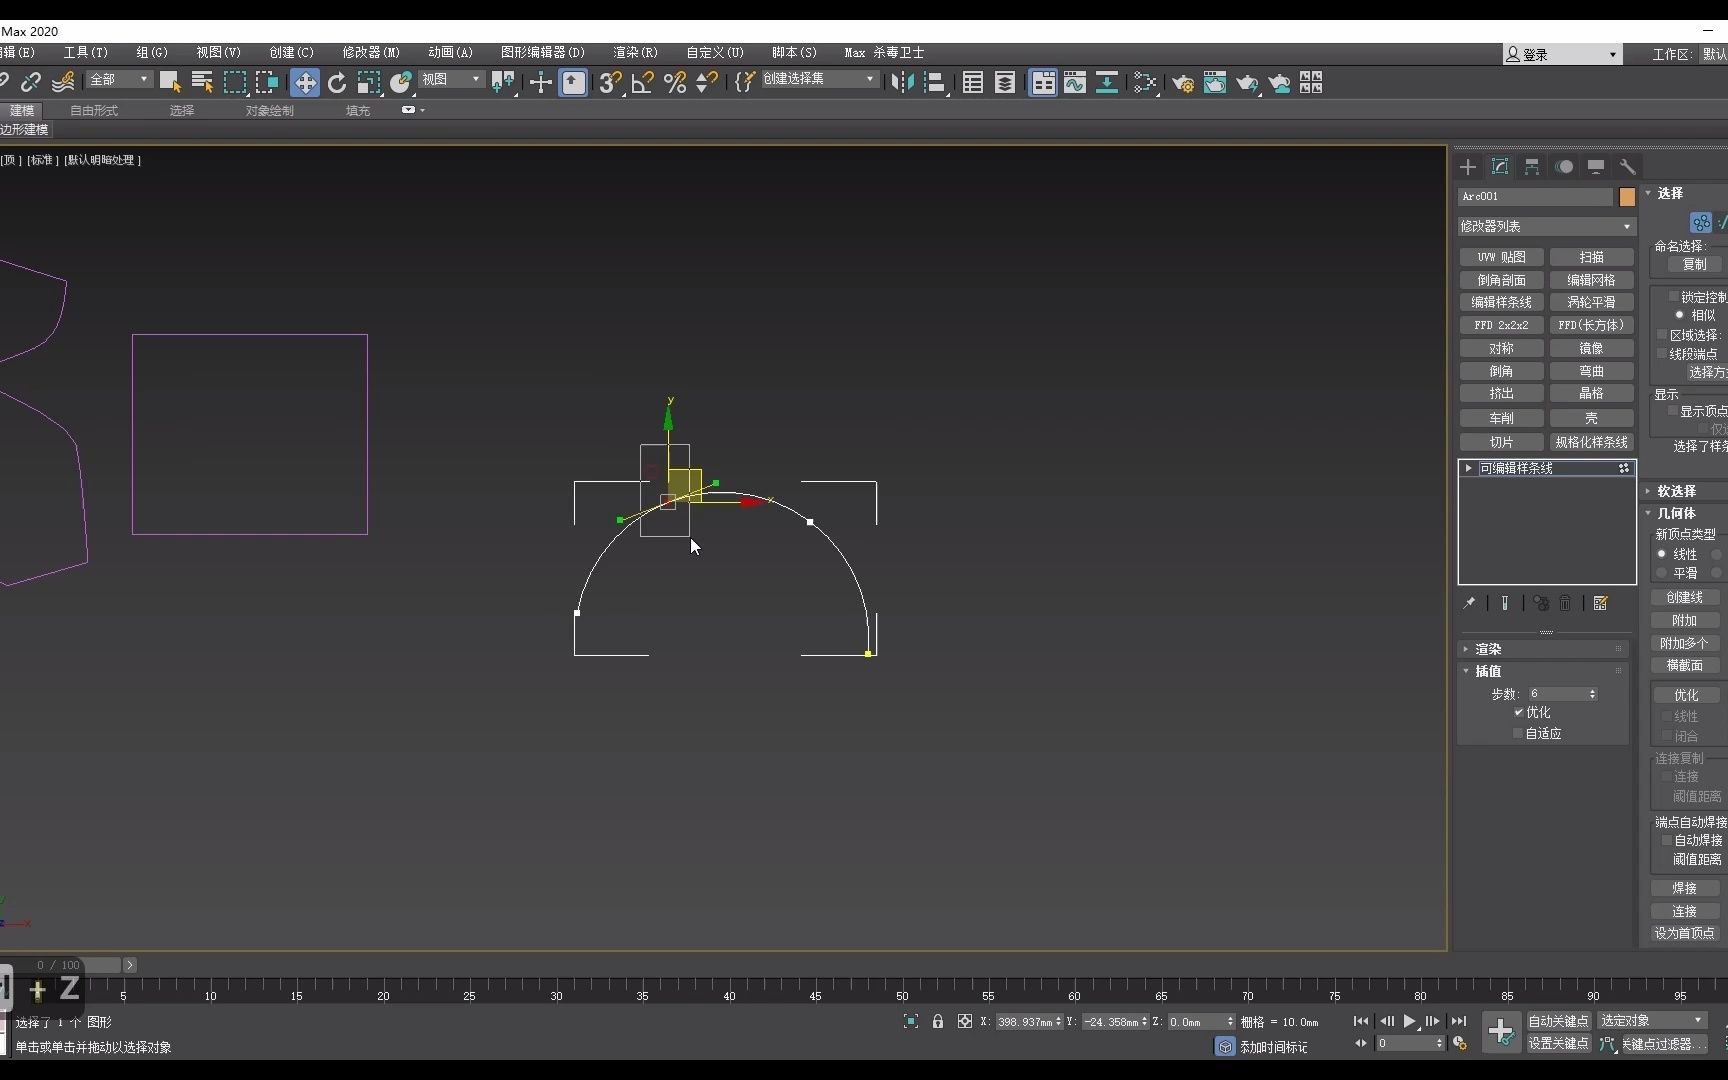Switch to the 自由形式 ribbon tab

93,111
